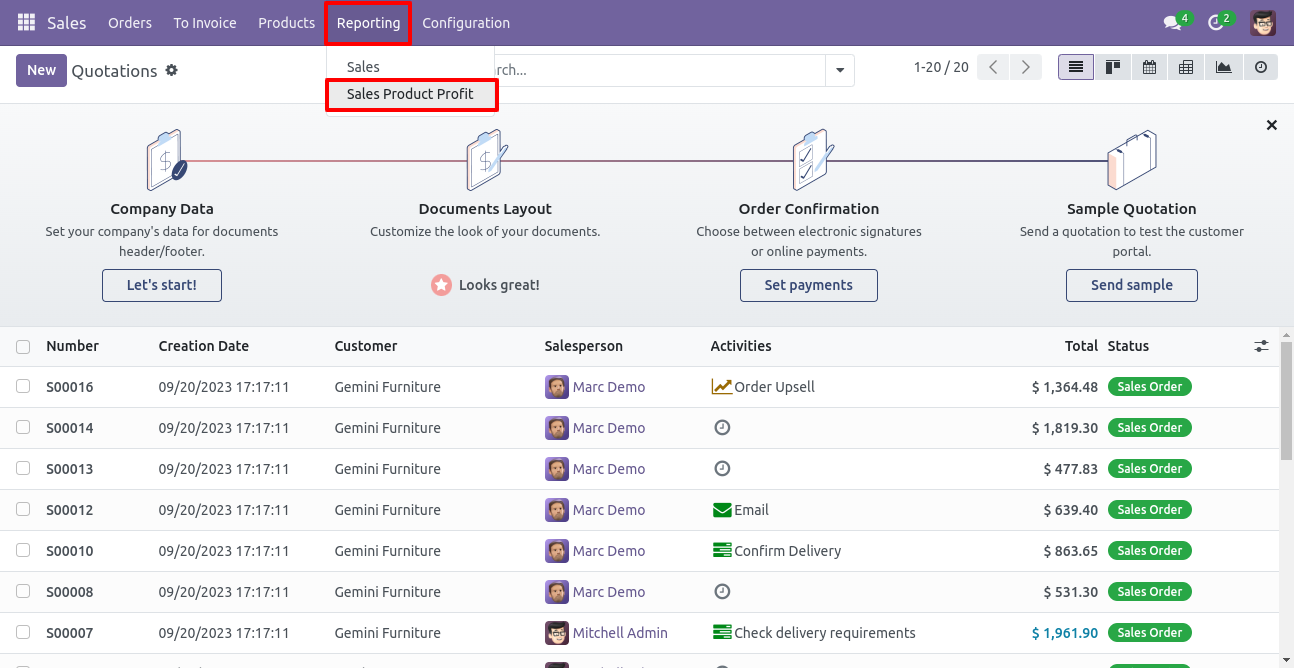Toggle the select-all checkbox in the header
The height and width of the screenshot is (668, 1294).
(x=23, y=346)
